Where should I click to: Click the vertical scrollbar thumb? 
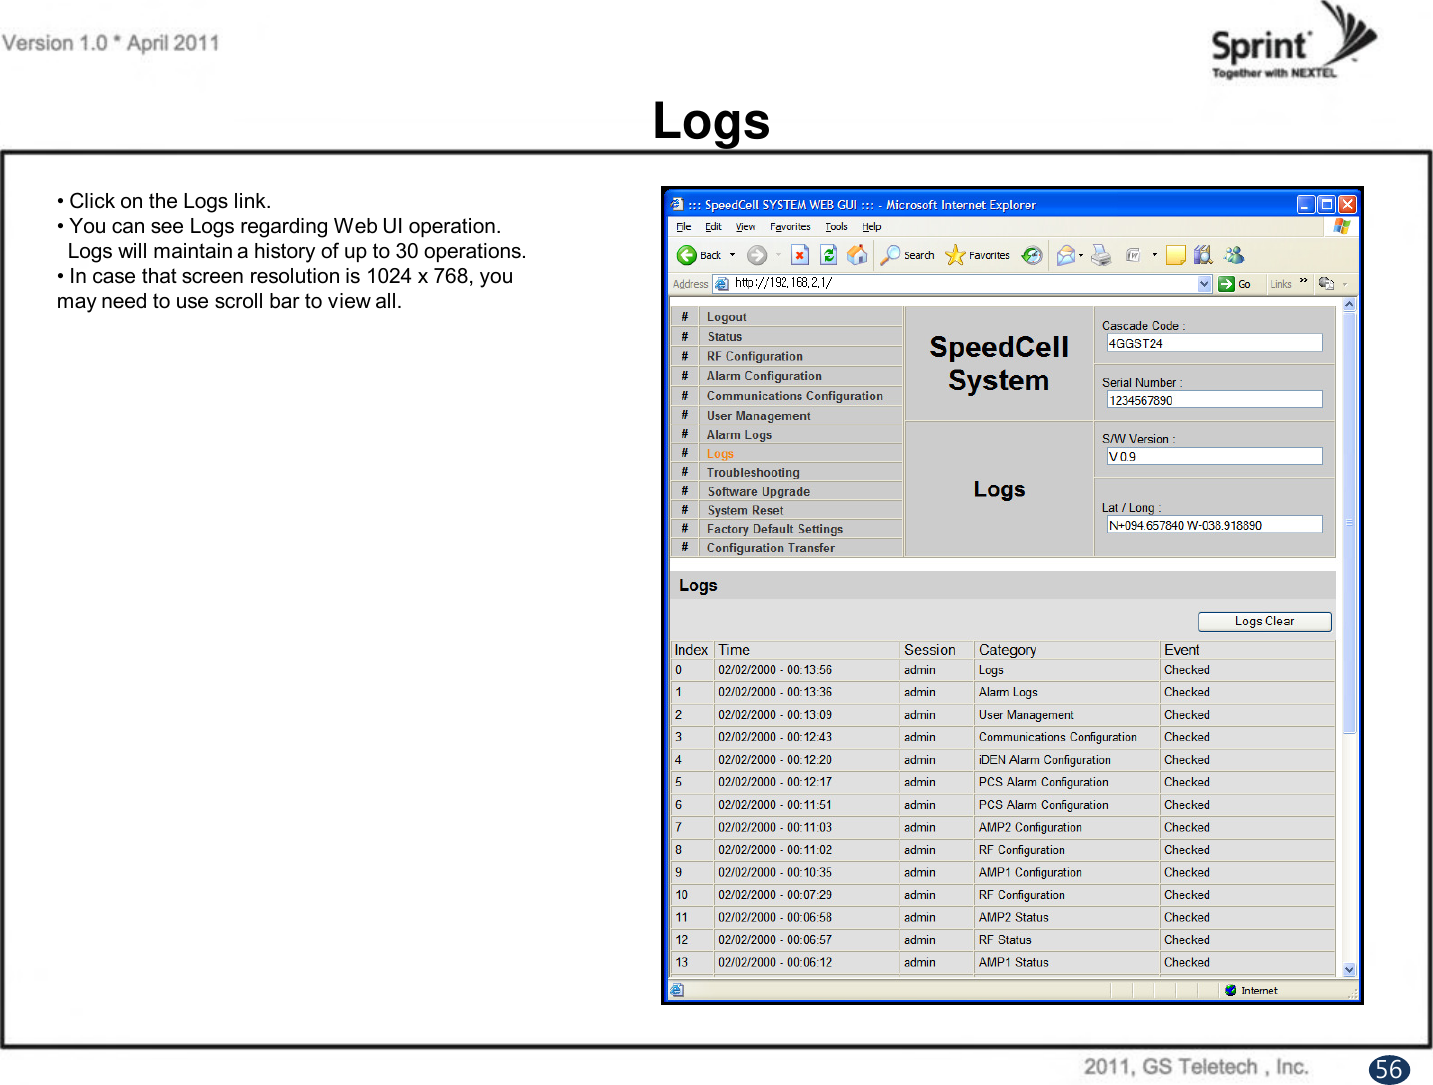[x=1349, y=522]
